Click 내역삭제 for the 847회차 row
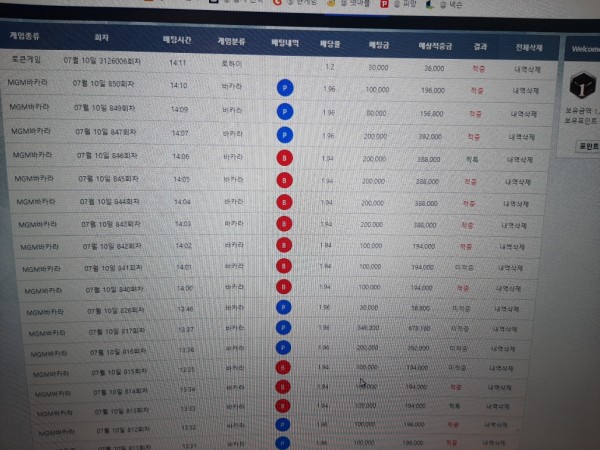This screenshot has height=450, width=600. (522, 137)
